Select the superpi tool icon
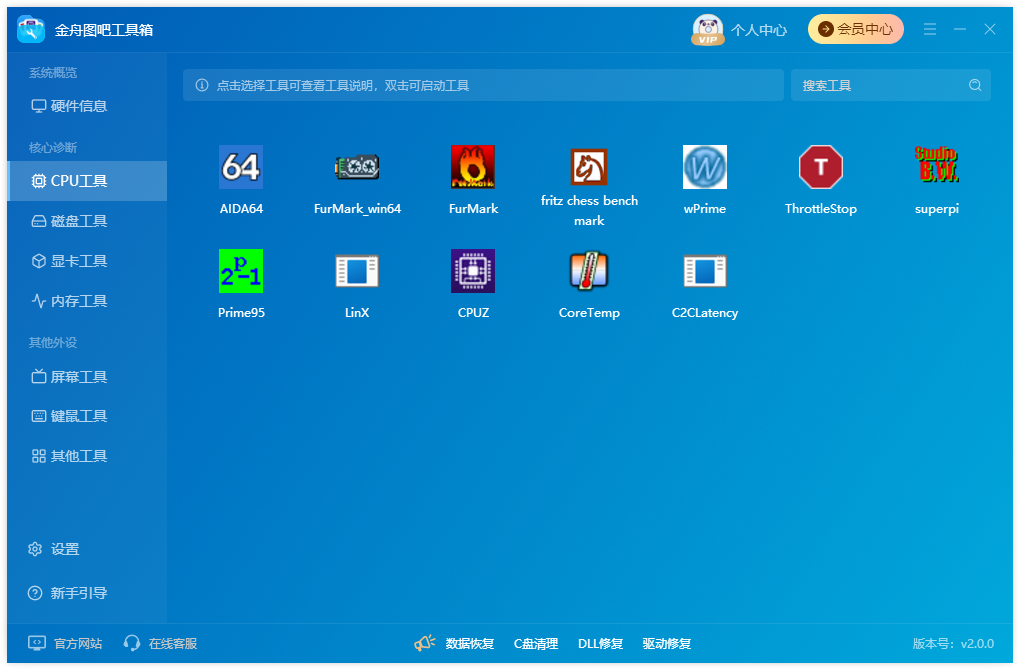The width and height of the screenshot is (1020, 670). pyautogui.click(x=937, y=164)
